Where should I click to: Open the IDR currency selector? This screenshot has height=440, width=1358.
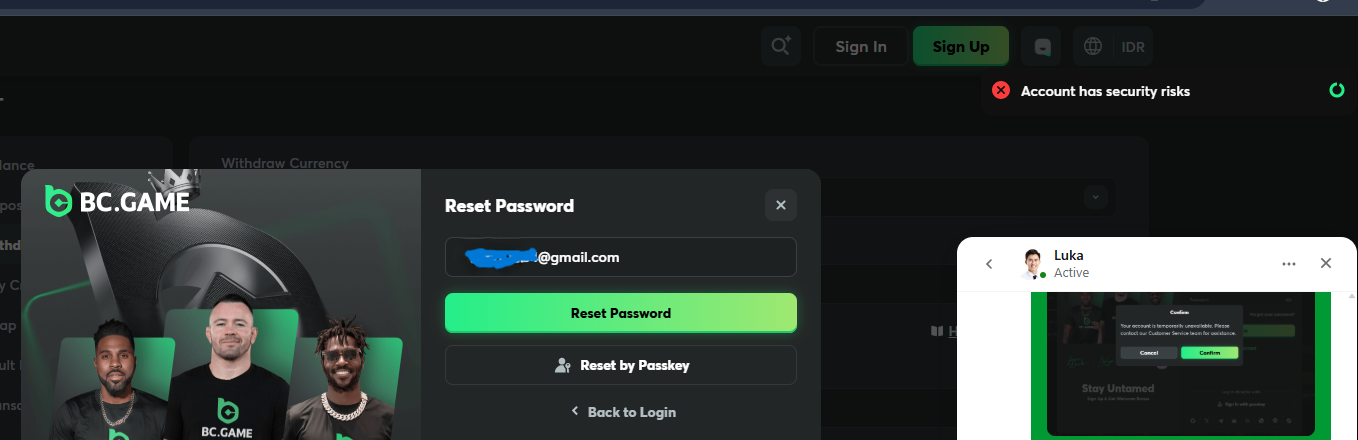(x=1133, y=46)
